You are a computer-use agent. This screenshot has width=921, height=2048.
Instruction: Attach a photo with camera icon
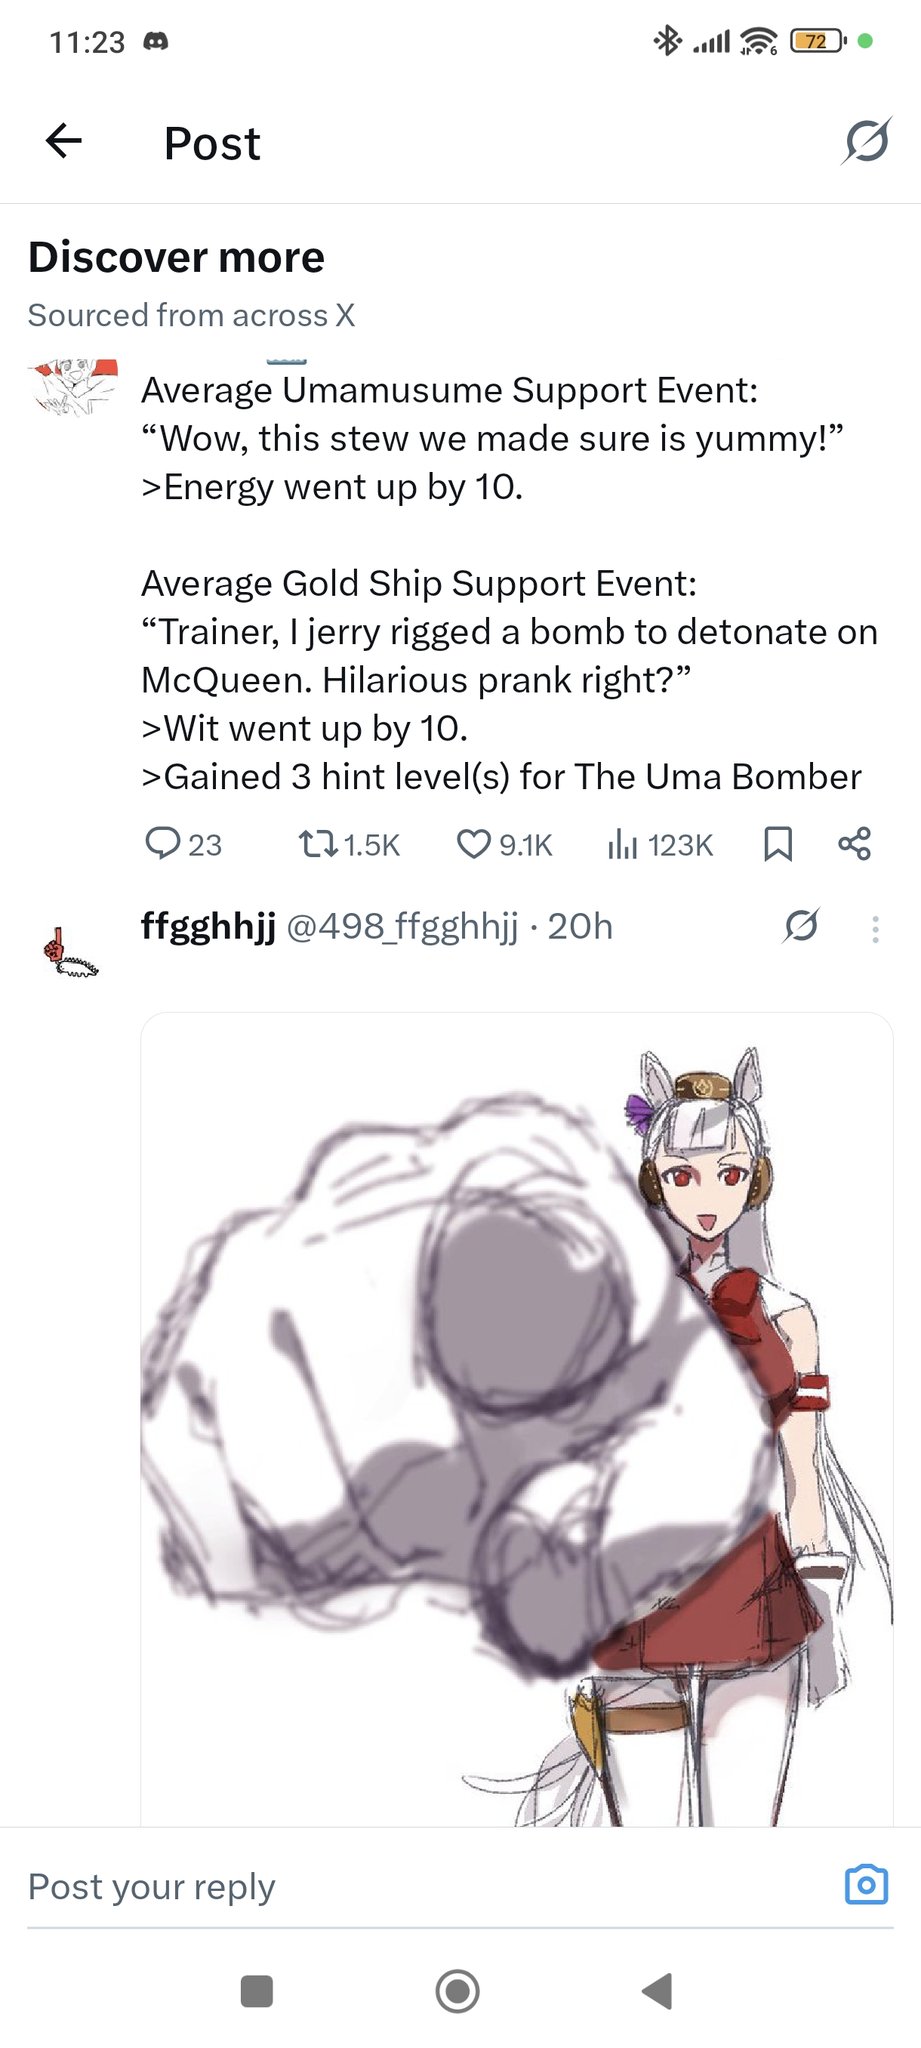[866, 1885]
